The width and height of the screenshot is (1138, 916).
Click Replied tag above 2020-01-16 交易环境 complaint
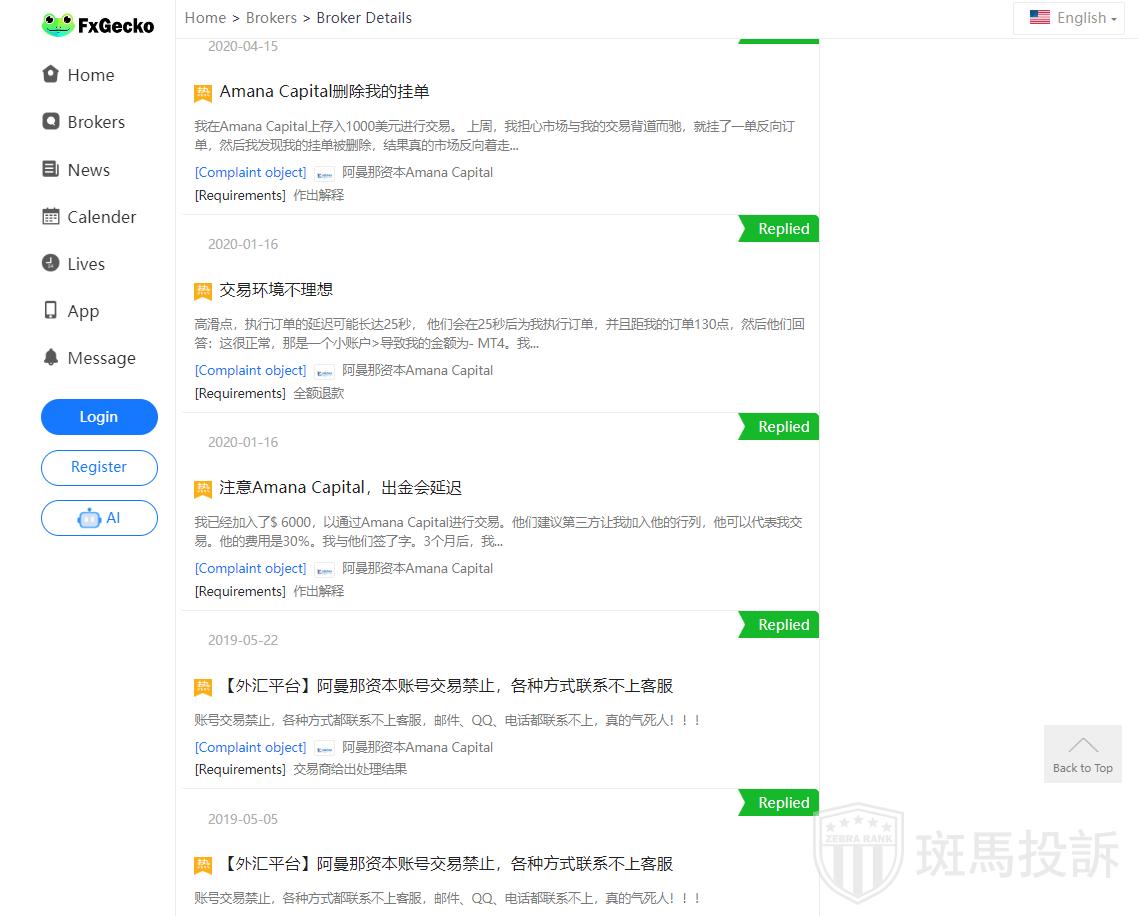782,229
